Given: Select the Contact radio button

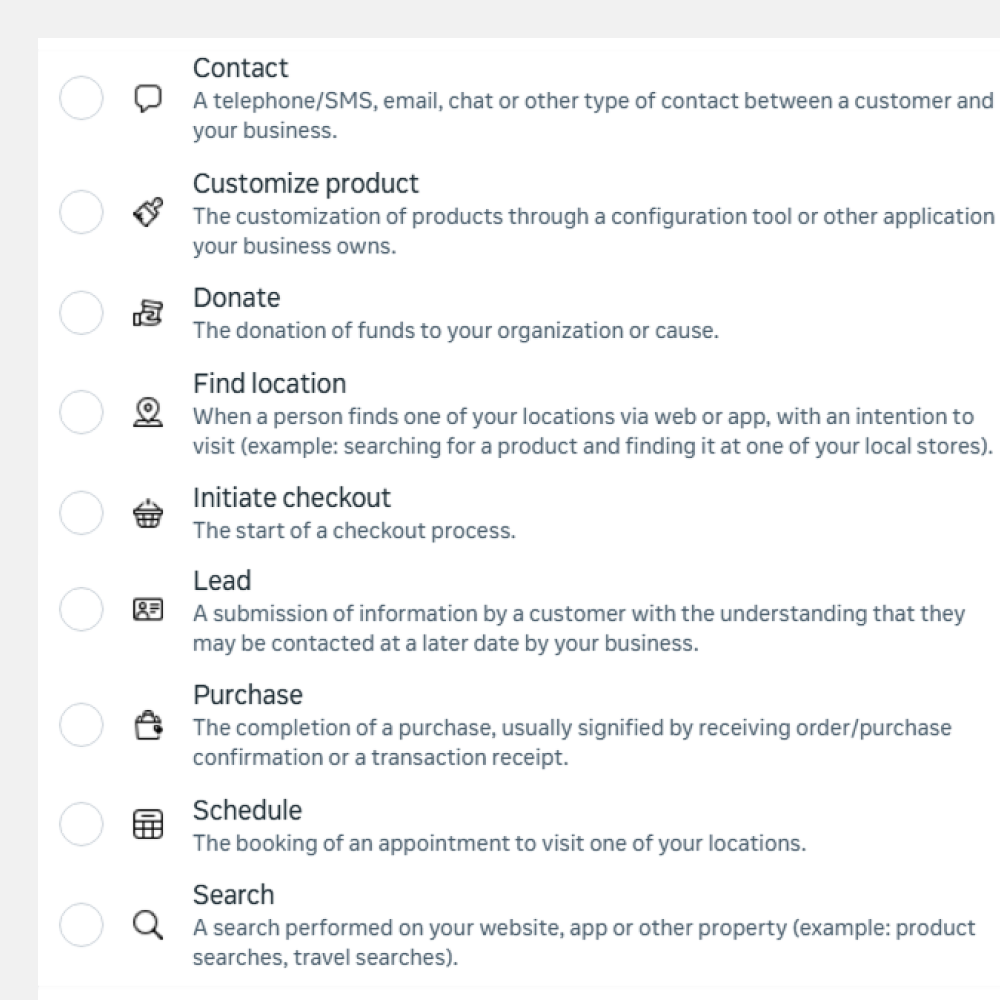Looking at the screenshot, I should [81, 99].
